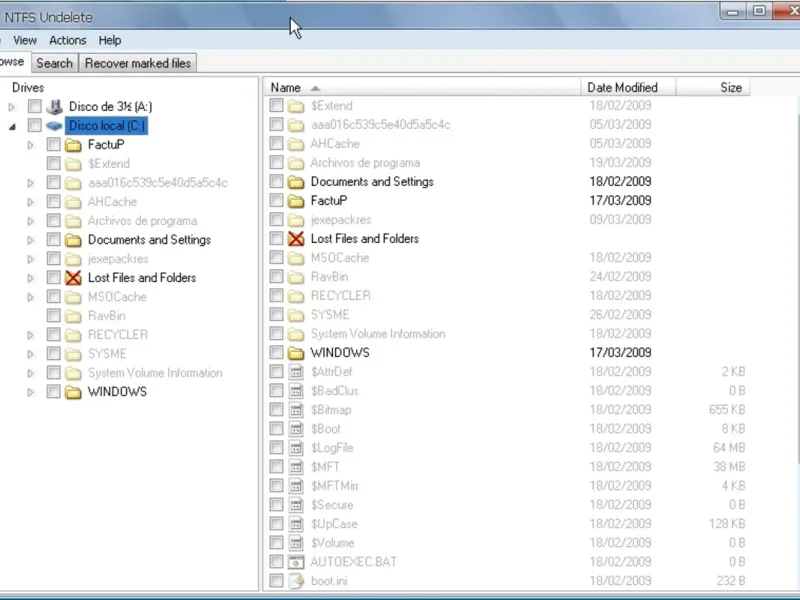Click the WINDOWS folder icon in the tree

[x=73, y=392]
